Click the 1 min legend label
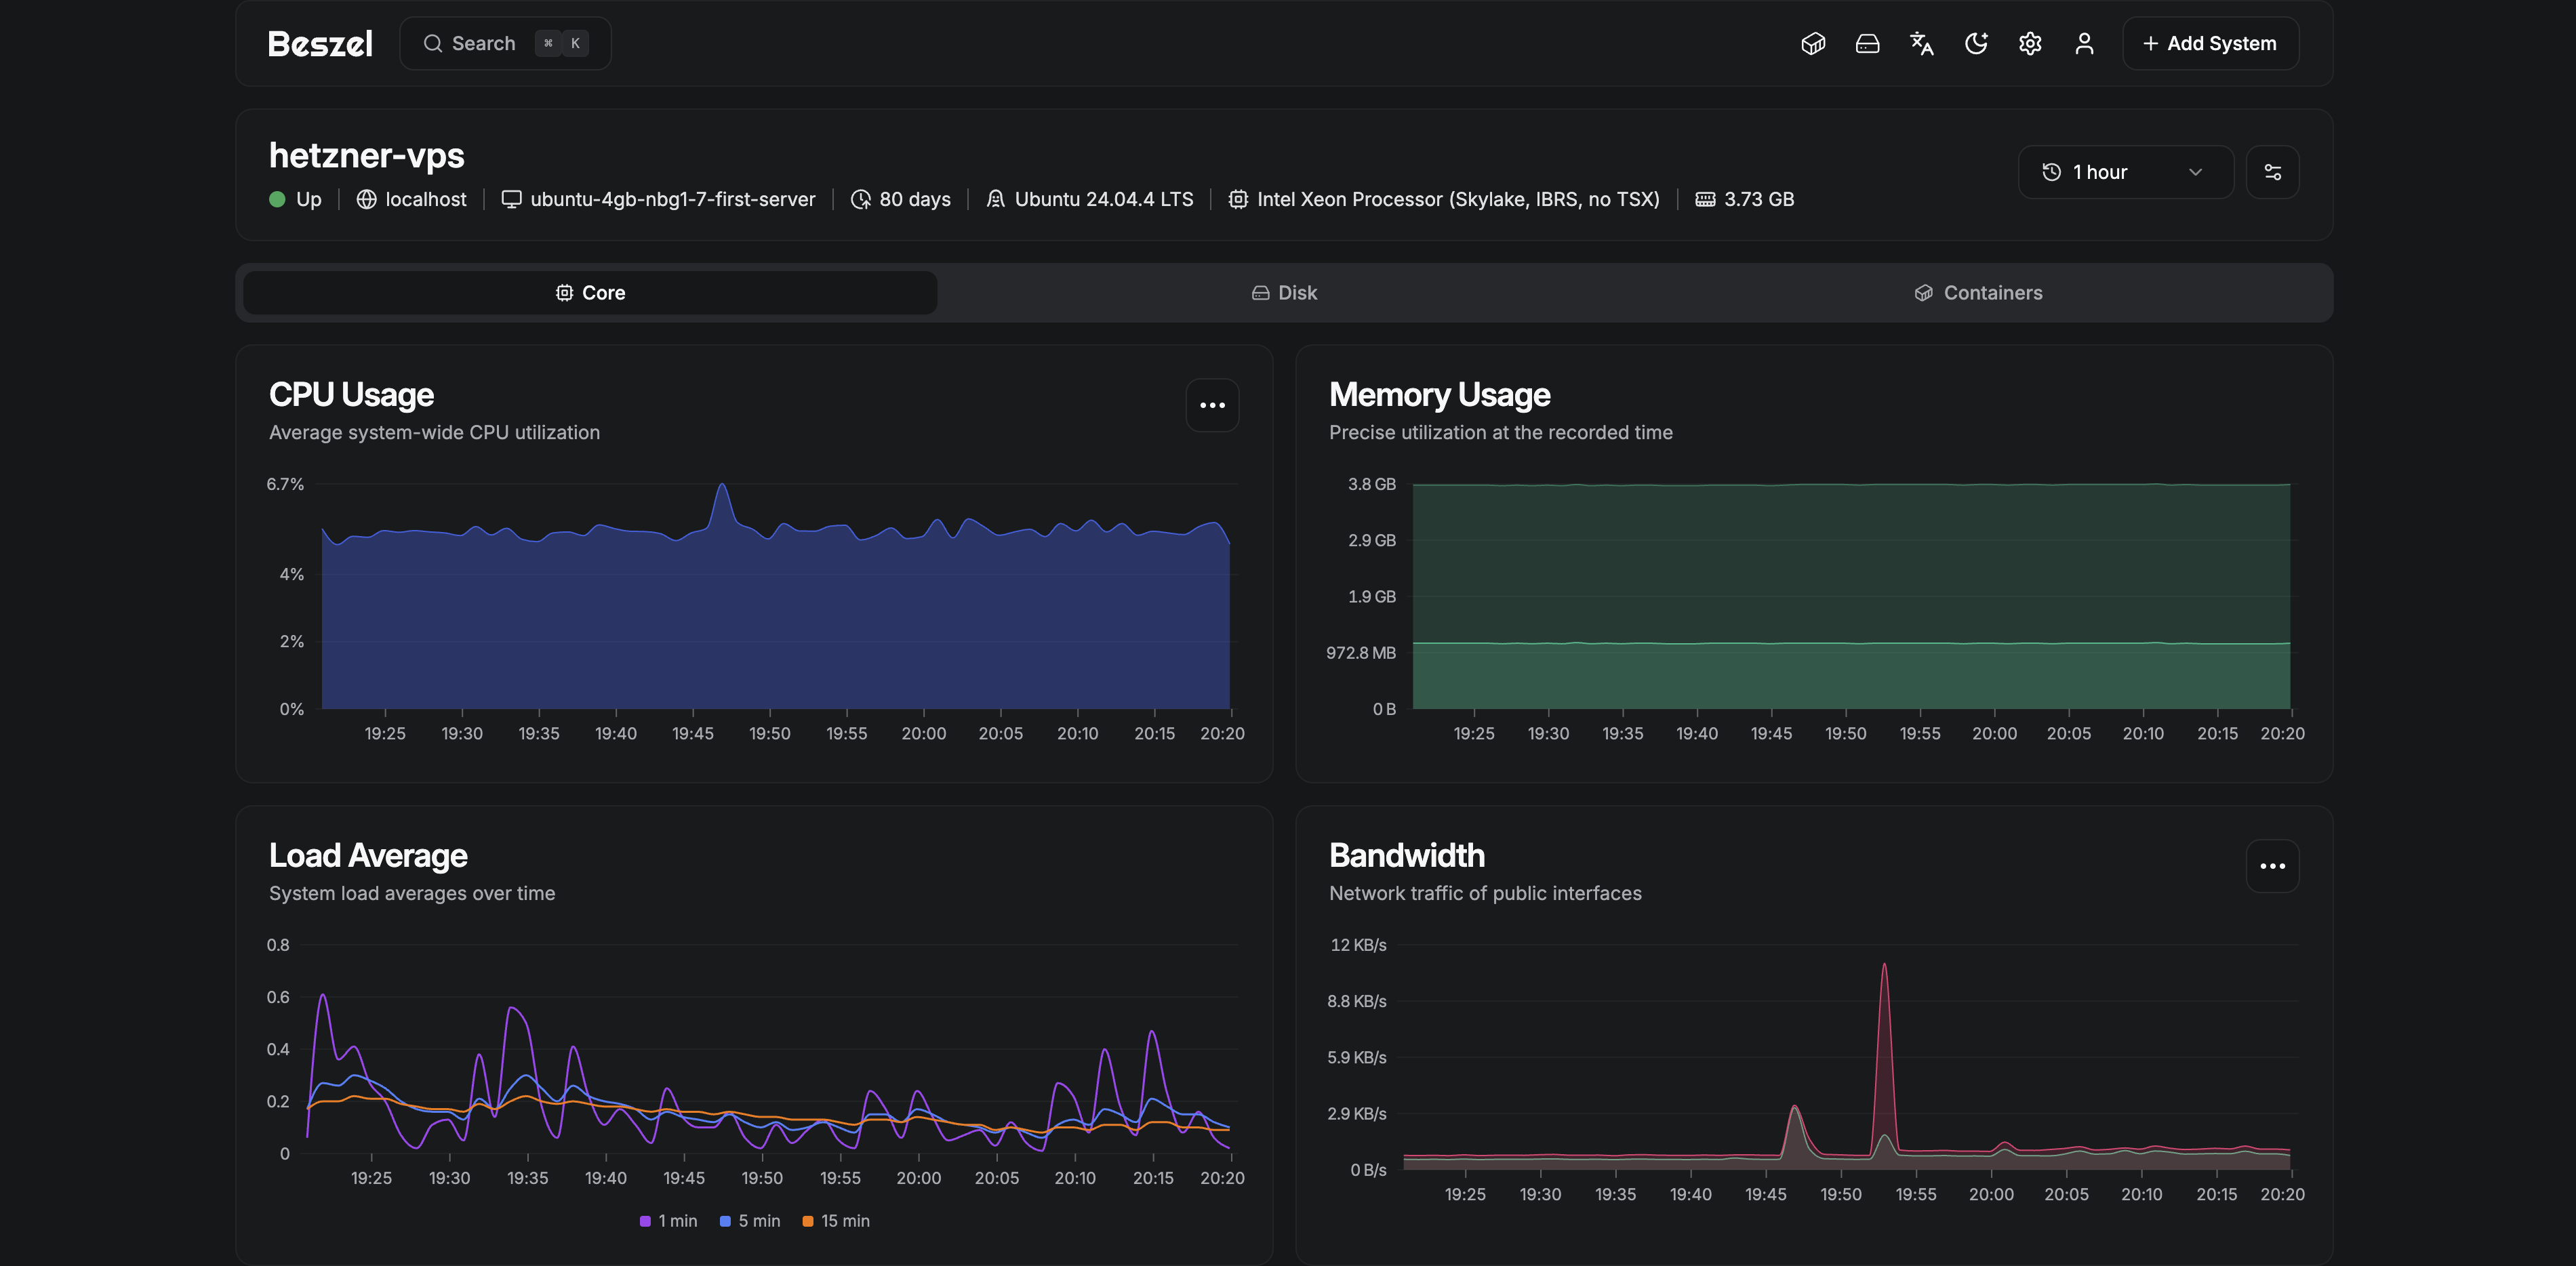This screenshot has height=1266, width=2576. click(678, 1221)
